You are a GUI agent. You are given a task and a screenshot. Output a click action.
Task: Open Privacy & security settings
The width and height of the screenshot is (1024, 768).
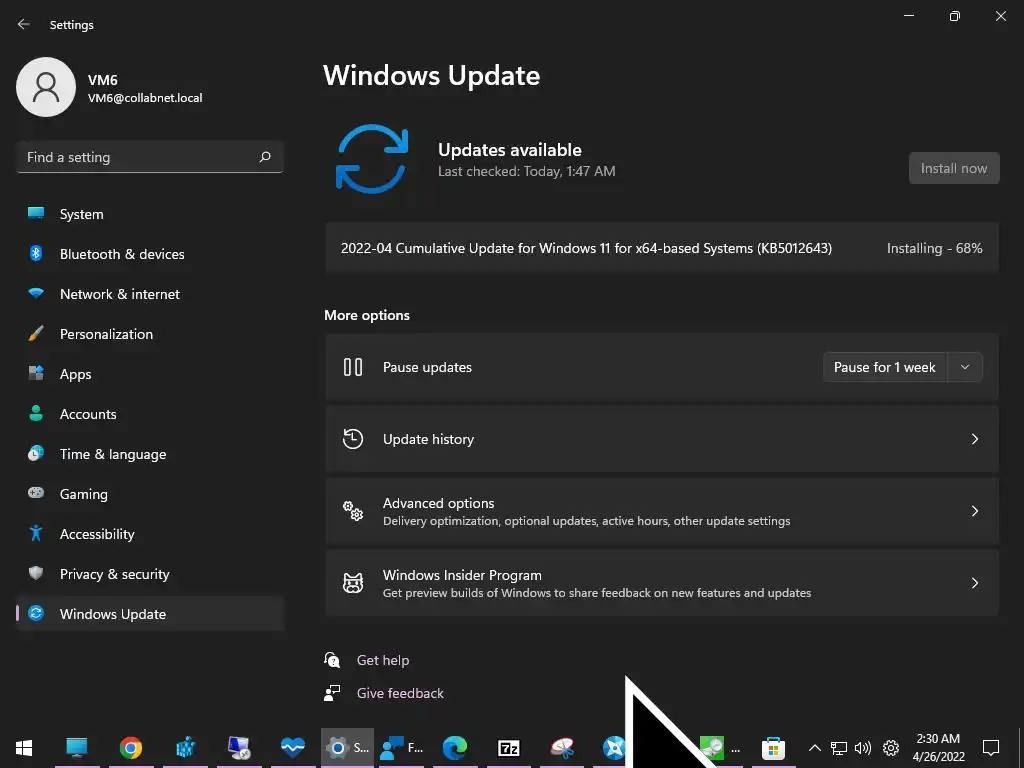coord(150,574)
